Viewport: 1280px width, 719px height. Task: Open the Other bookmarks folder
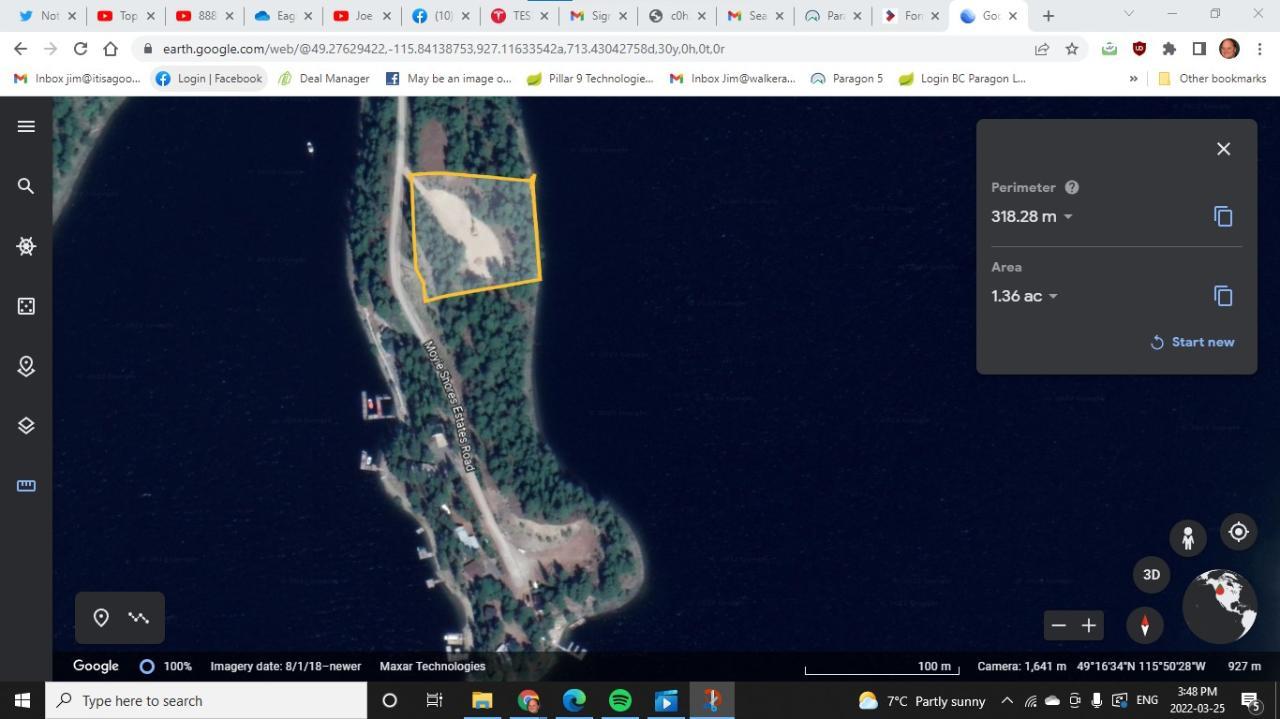click(1212, 79)
